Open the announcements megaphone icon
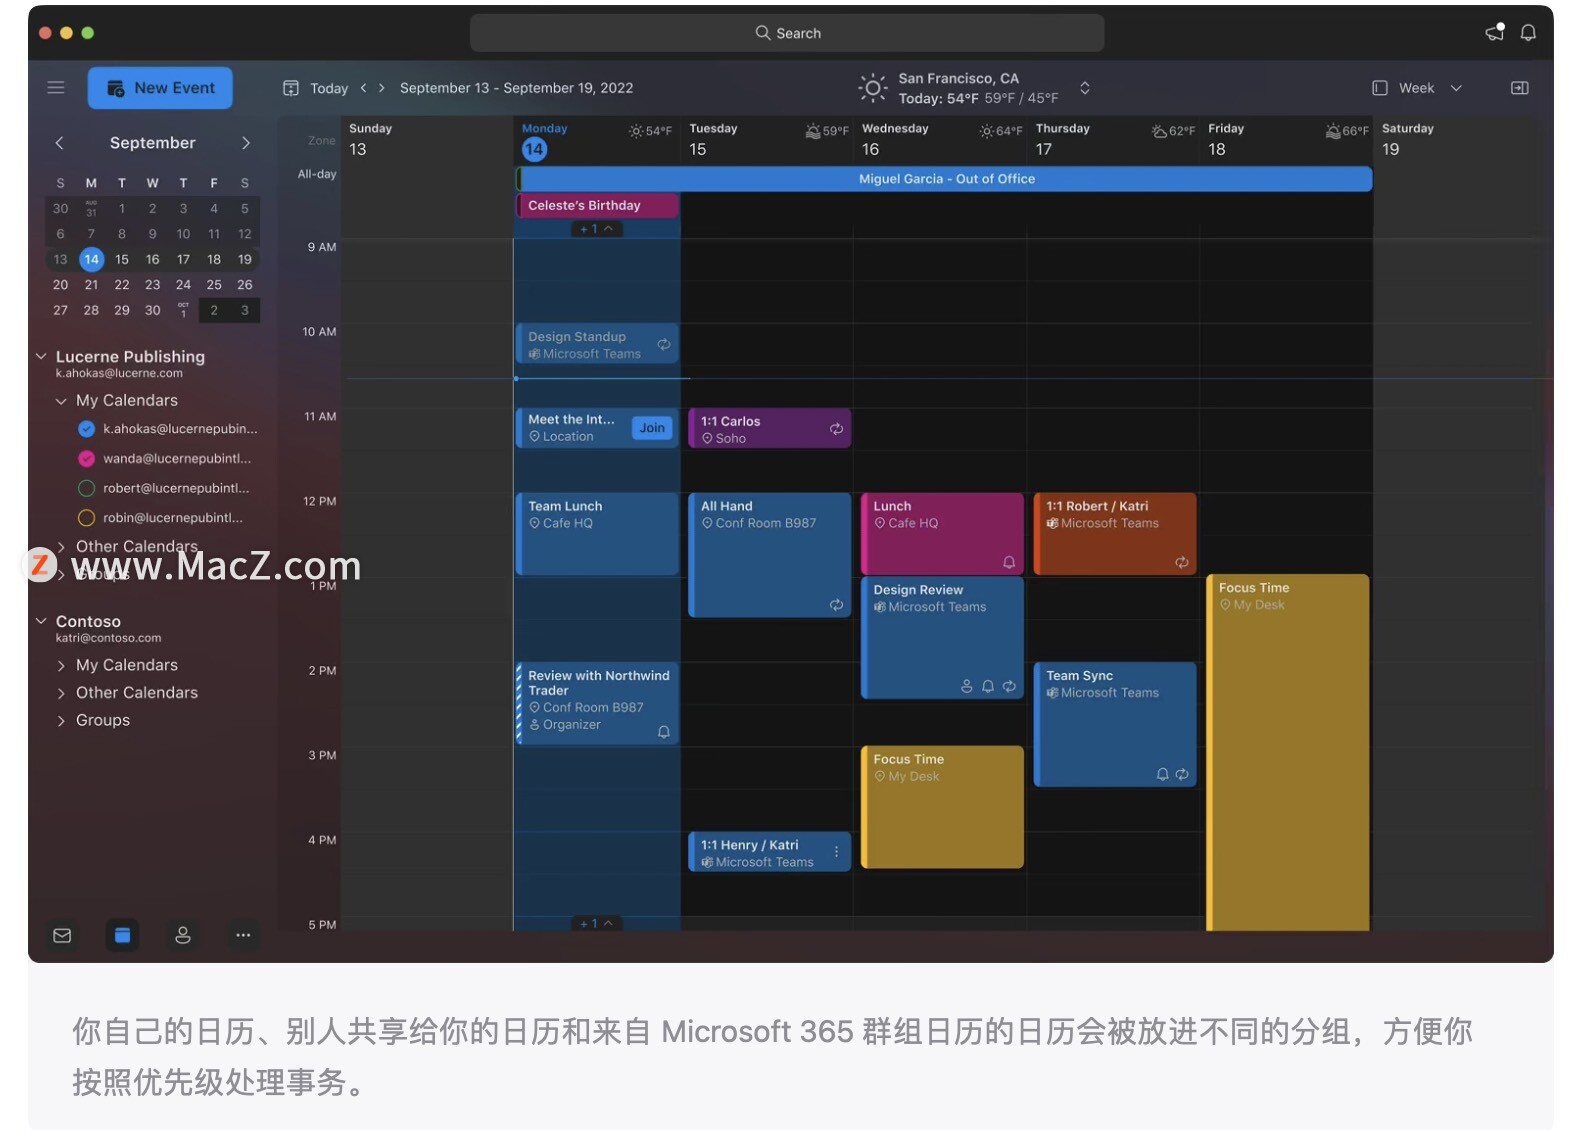 point(1495,32)
